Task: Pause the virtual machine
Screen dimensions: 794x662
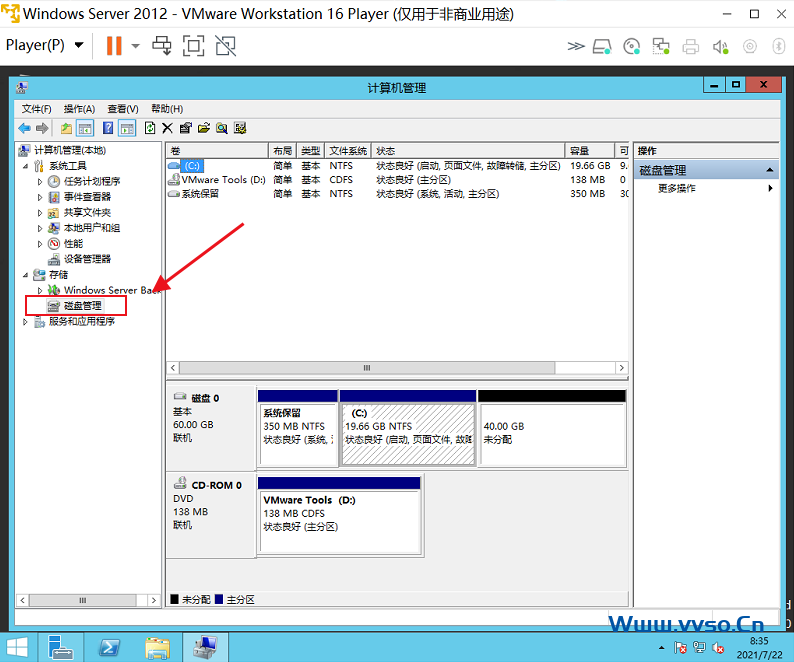Action: click(x=114, y=46)
